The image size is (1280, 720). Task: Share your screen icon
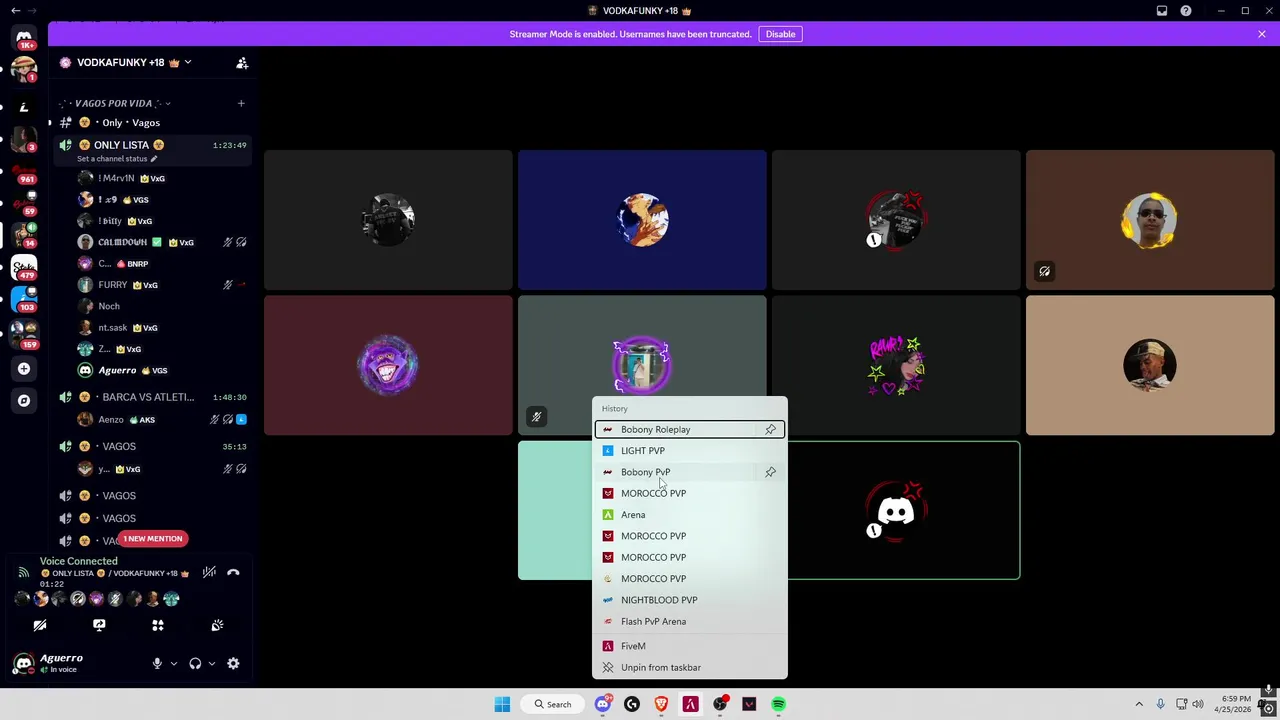click(x=99, y=625)
